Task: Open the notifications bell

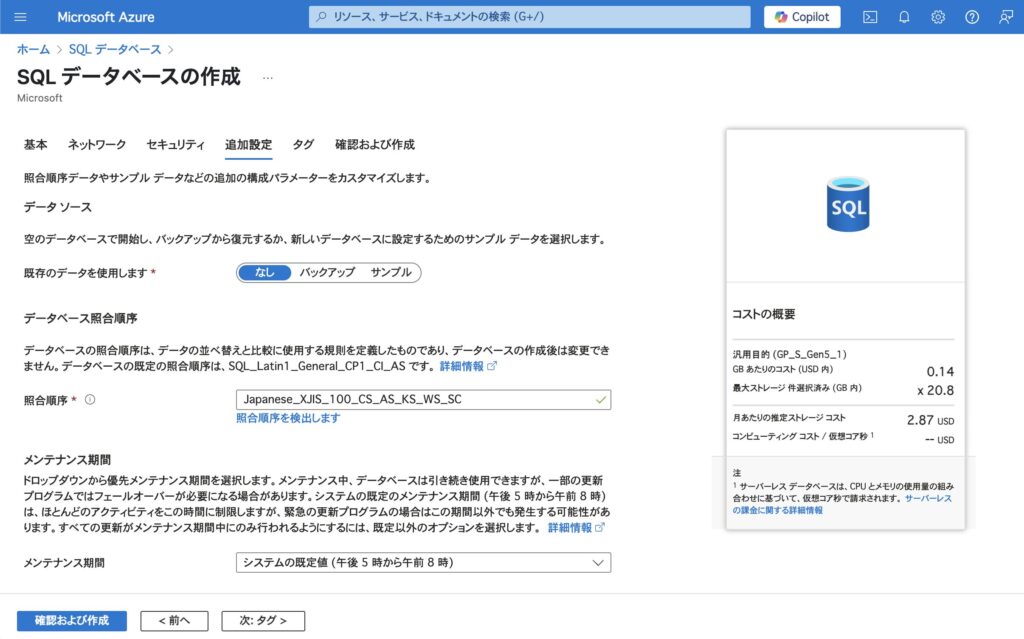Action: point(904,17)
